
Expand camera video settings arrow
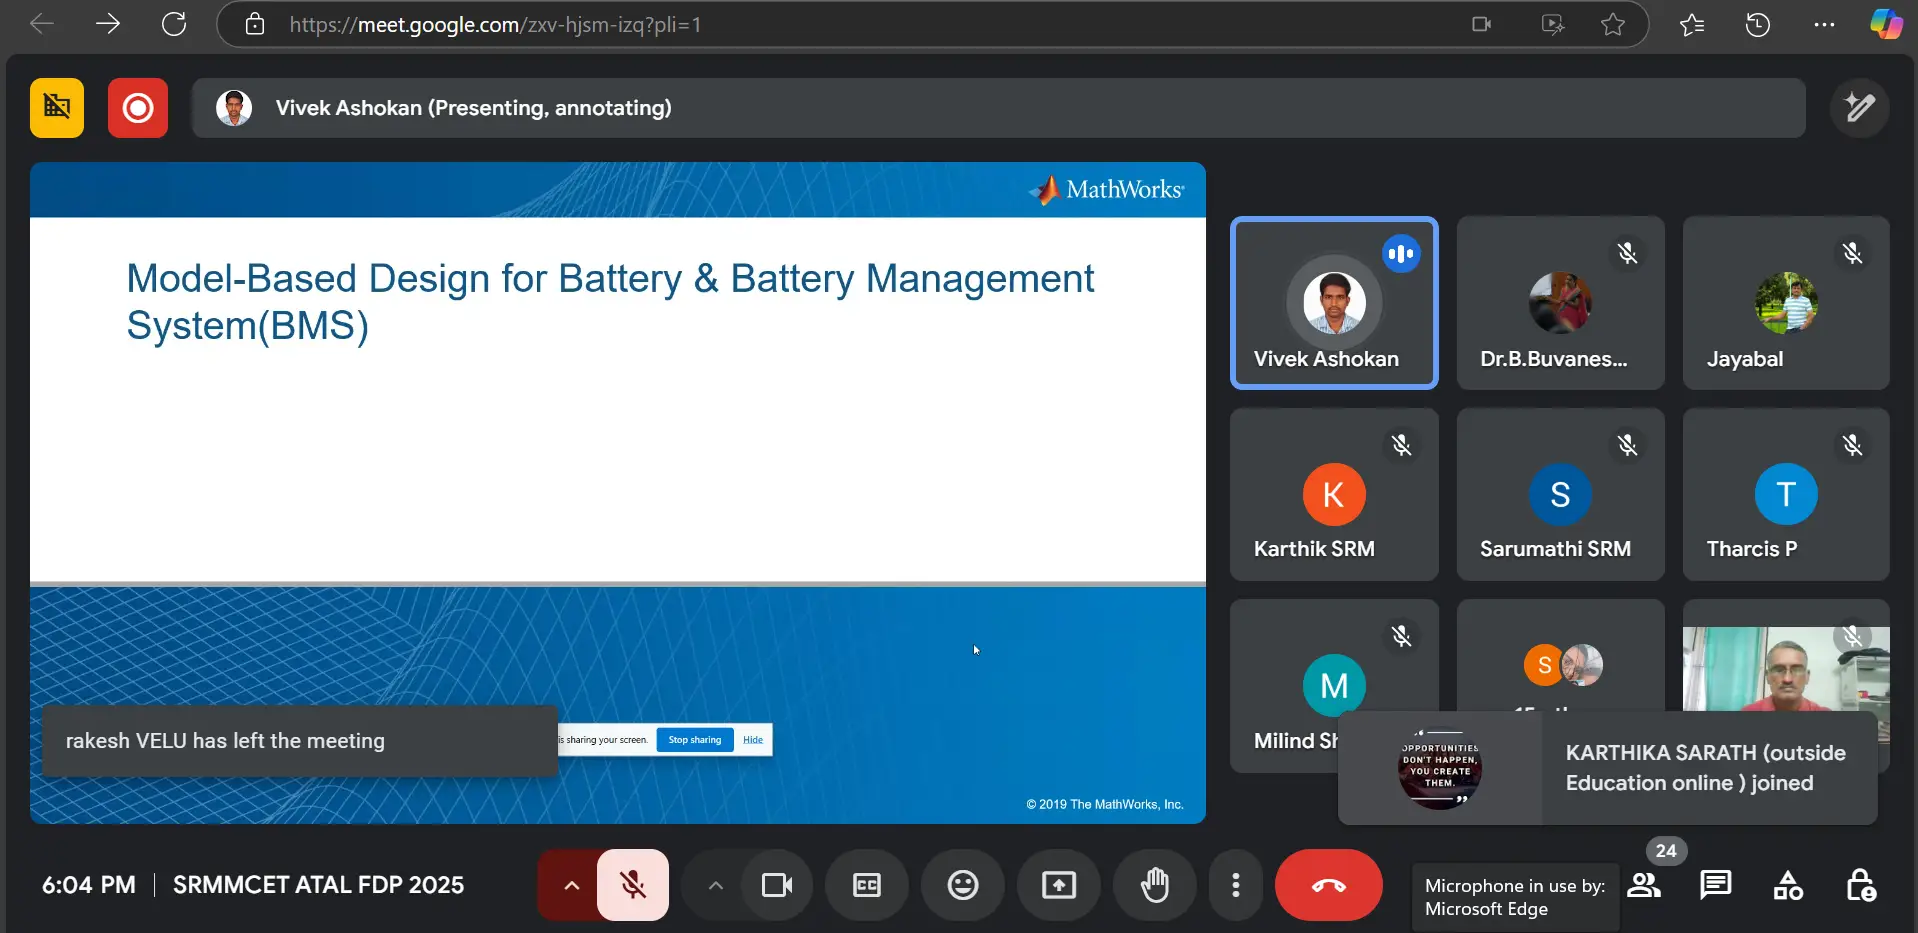pos(715,885)
